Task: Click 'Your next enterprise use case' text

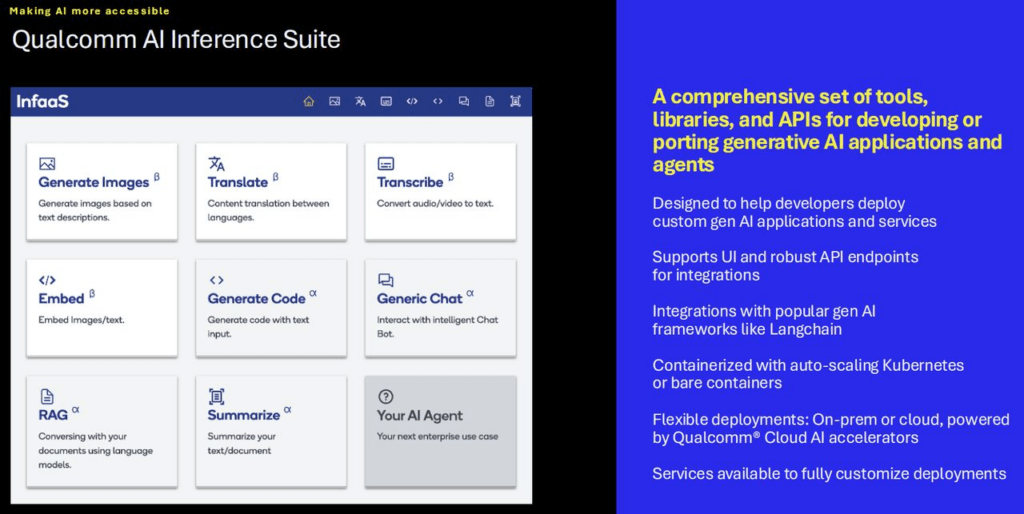Action: [x=438, y=436]
